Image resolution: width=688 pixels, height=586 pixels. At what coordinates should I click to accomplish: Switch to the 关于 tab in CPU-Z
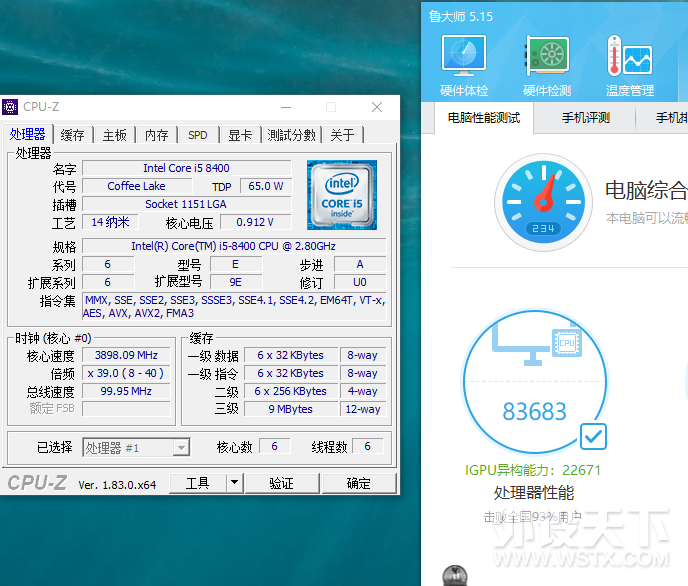click(x=342, y=135)
